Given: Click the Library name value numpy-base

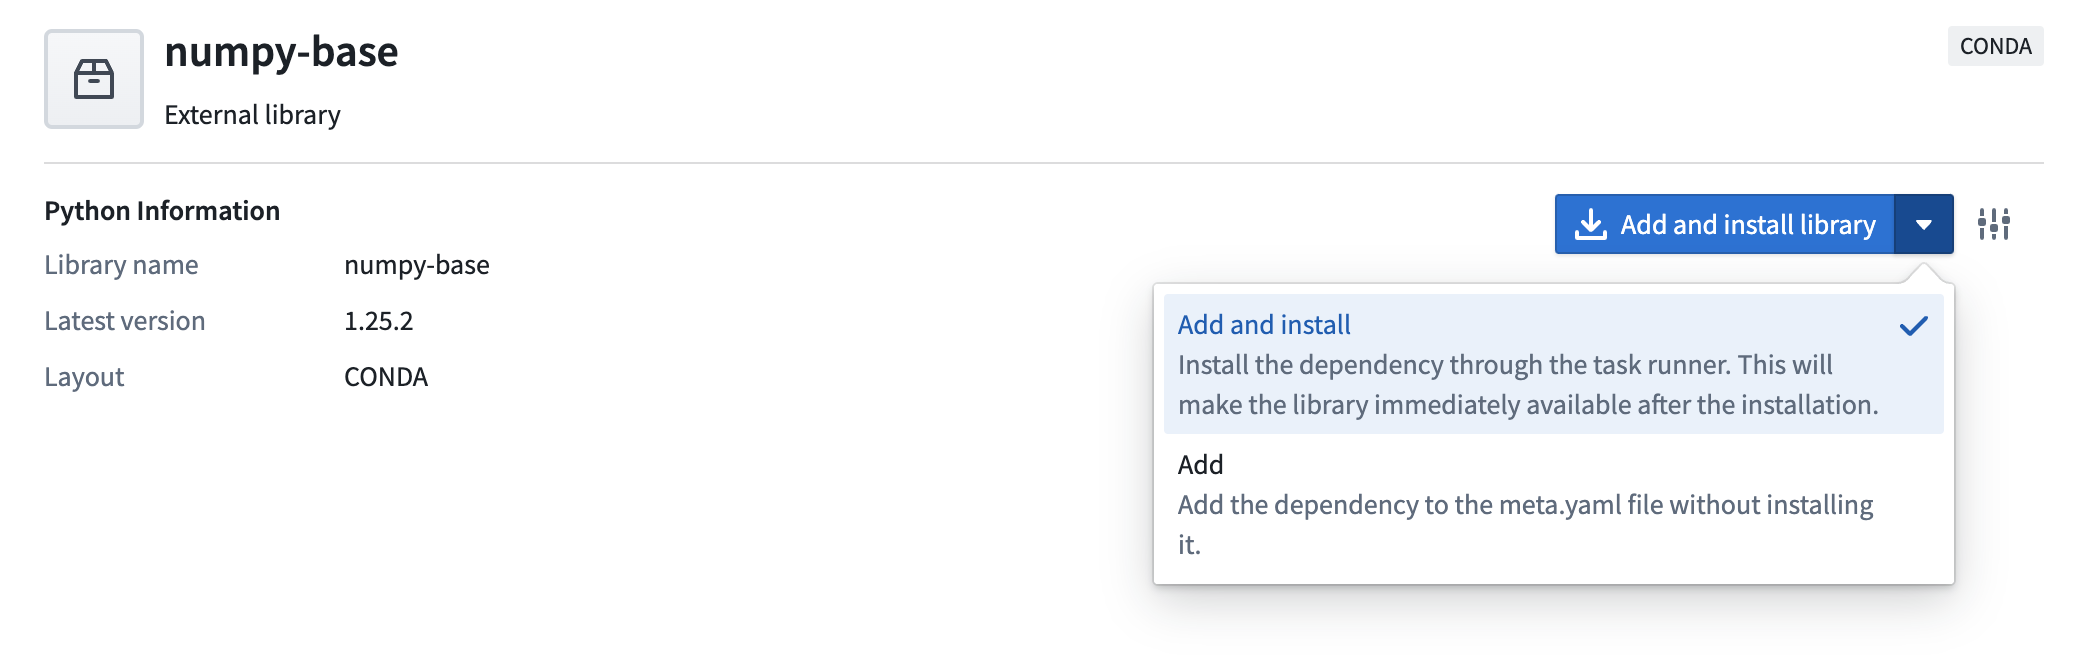Looking at the screenshot, I should pyautogui.click(x=417, y=265).
